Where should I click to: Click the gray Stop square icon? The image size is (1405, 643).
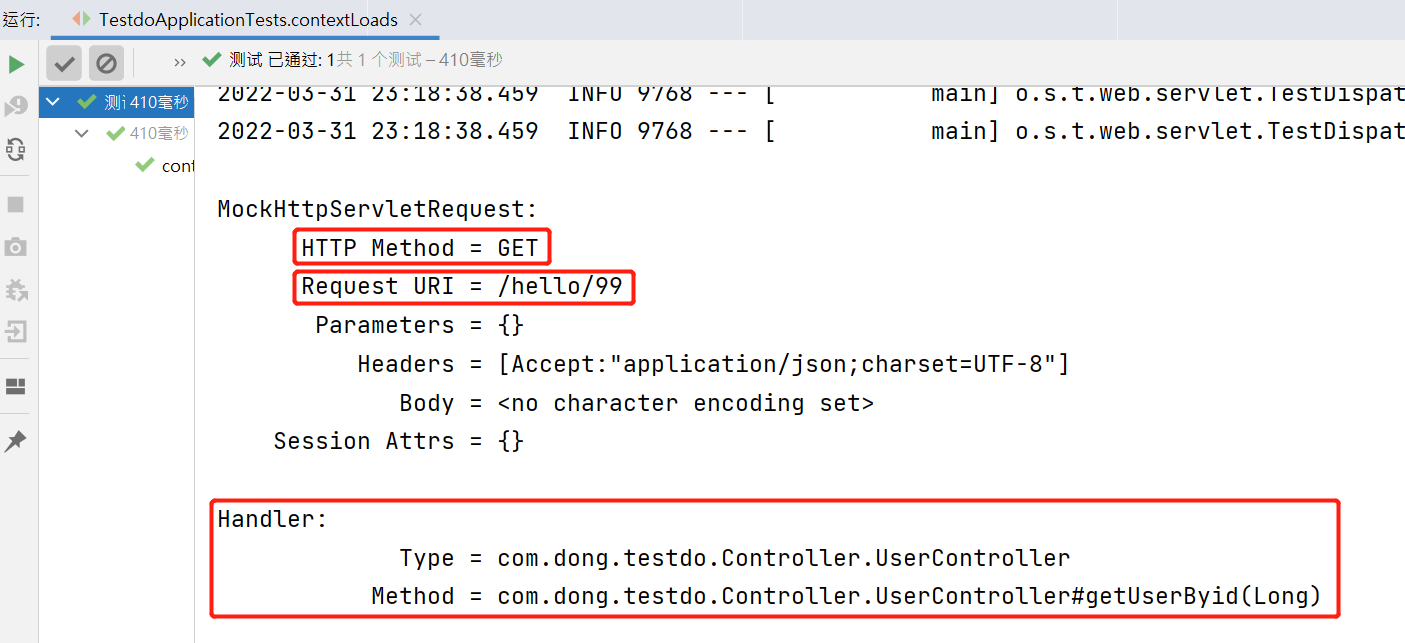coord(16,204)
